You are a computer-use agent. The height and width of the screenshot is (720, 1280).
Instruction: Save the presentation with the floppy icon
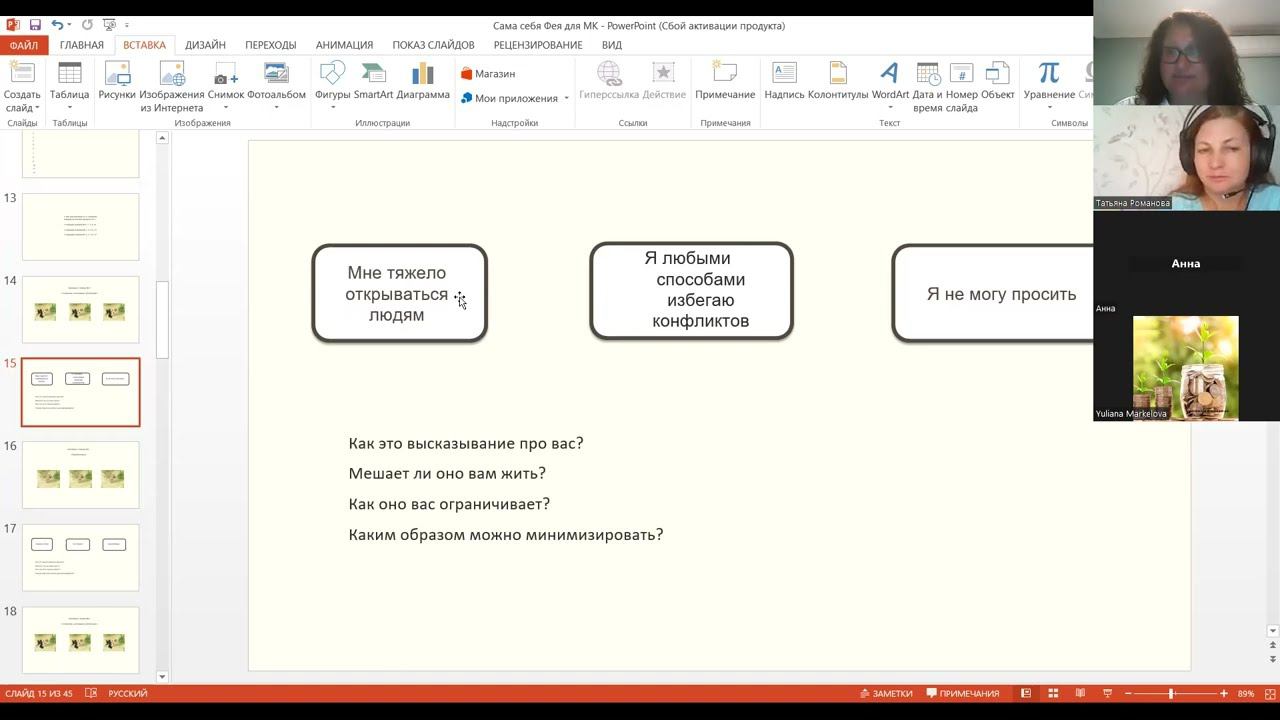(35, 25)
